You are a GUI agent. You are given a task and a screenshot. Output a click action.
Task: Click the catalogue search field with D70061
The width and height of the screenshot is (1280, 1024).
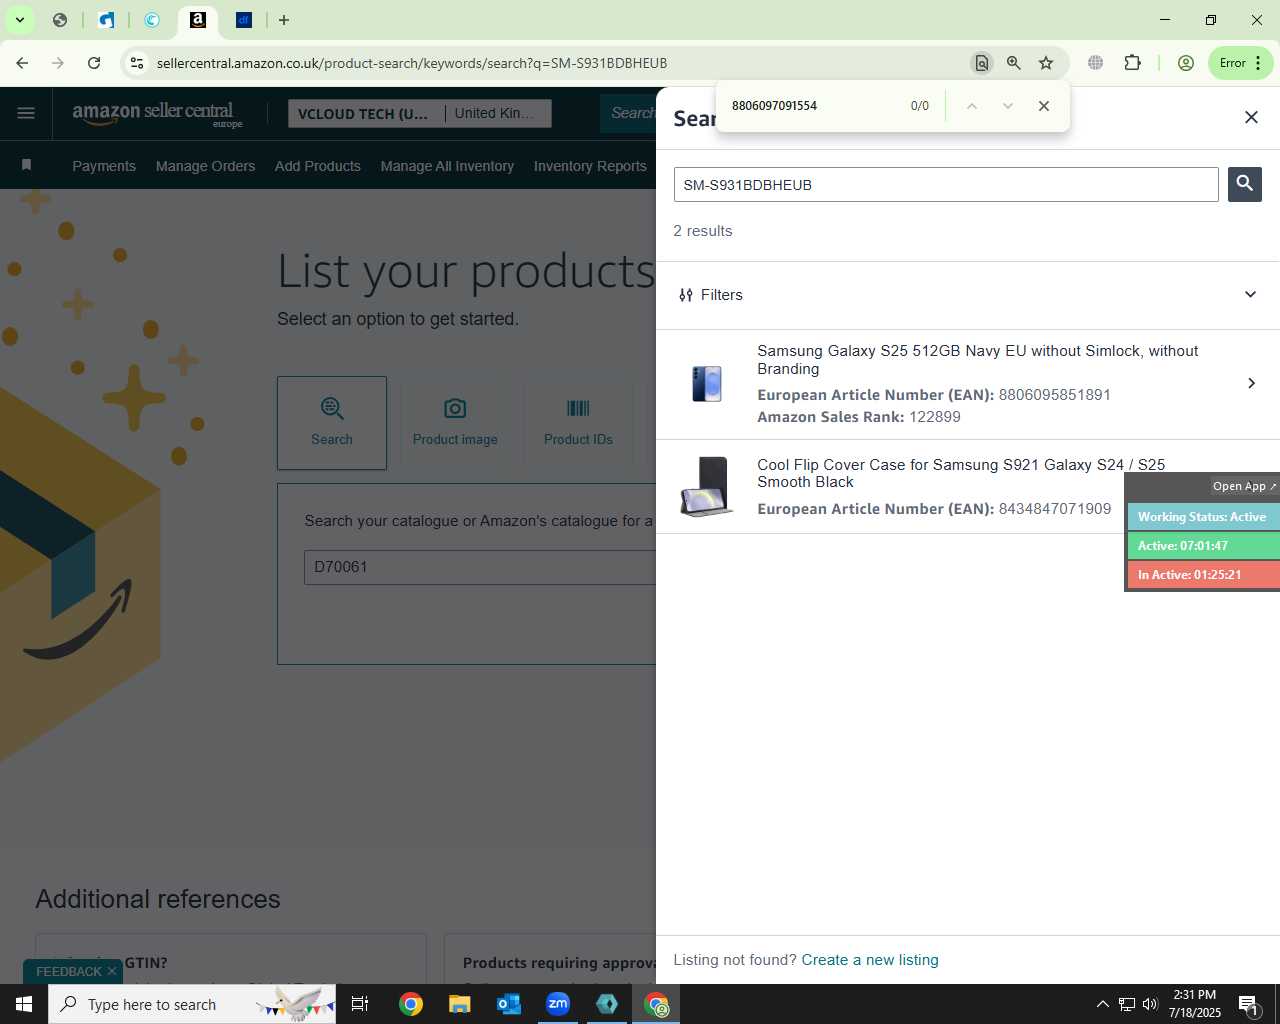[x=480, y=567]
